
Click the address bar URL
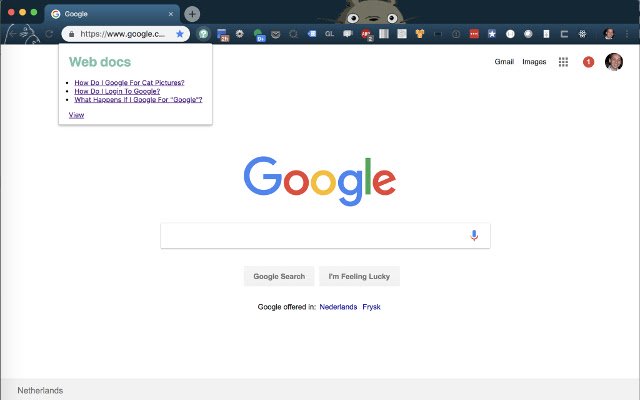[x=122, y=34]
